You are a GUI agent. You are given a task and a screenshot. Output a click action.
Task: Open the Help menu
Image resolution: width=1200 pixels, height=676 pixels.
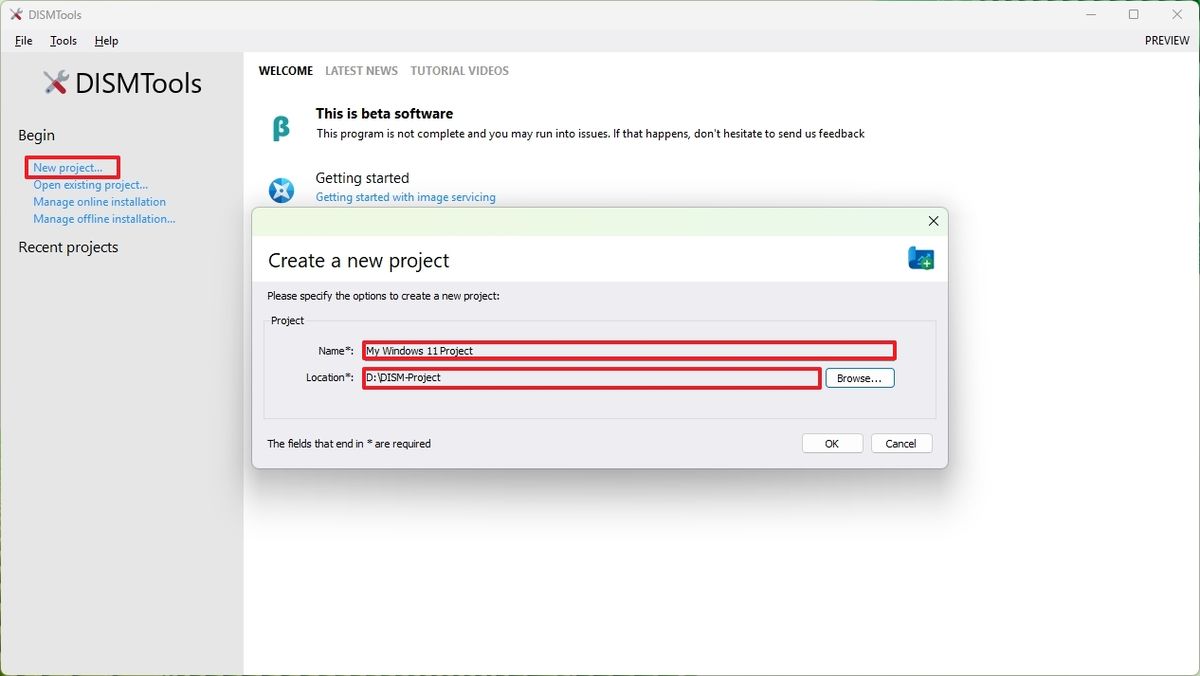pos(106,41)
